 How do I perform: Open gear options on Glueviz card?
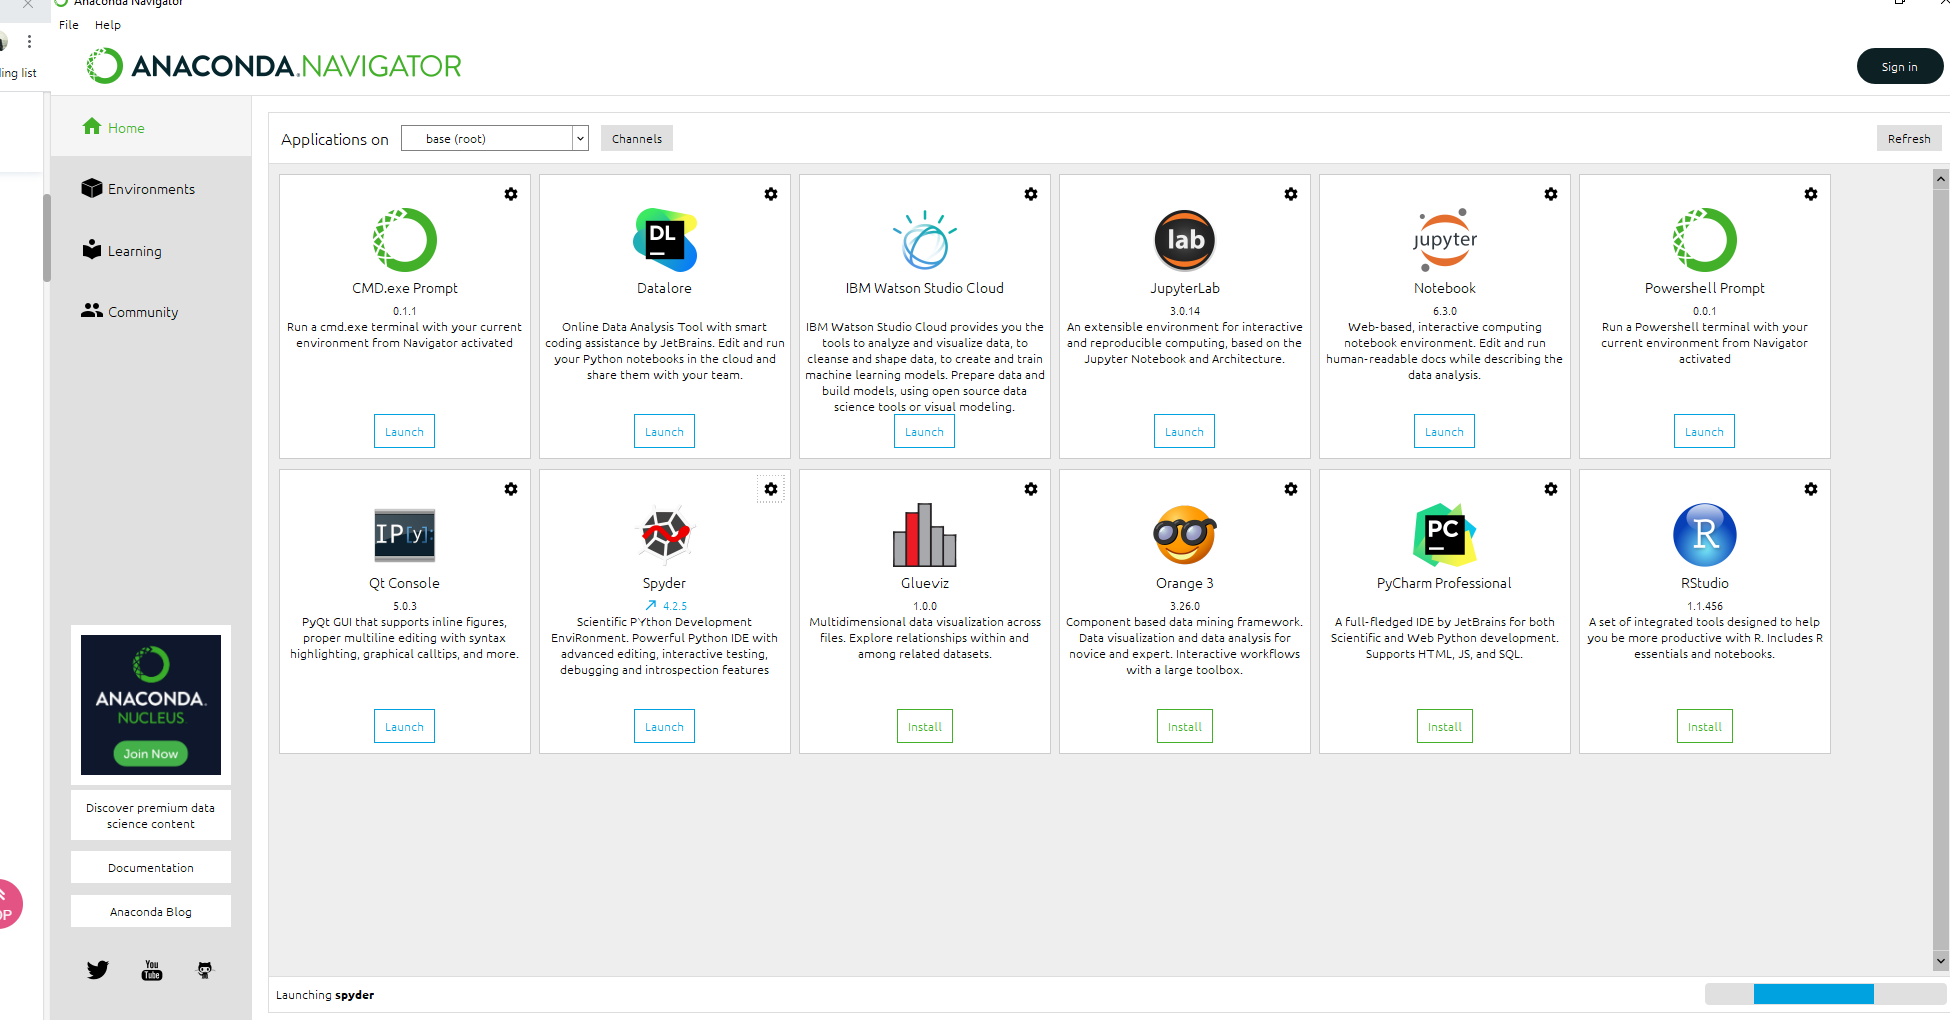click(1031, 489)
